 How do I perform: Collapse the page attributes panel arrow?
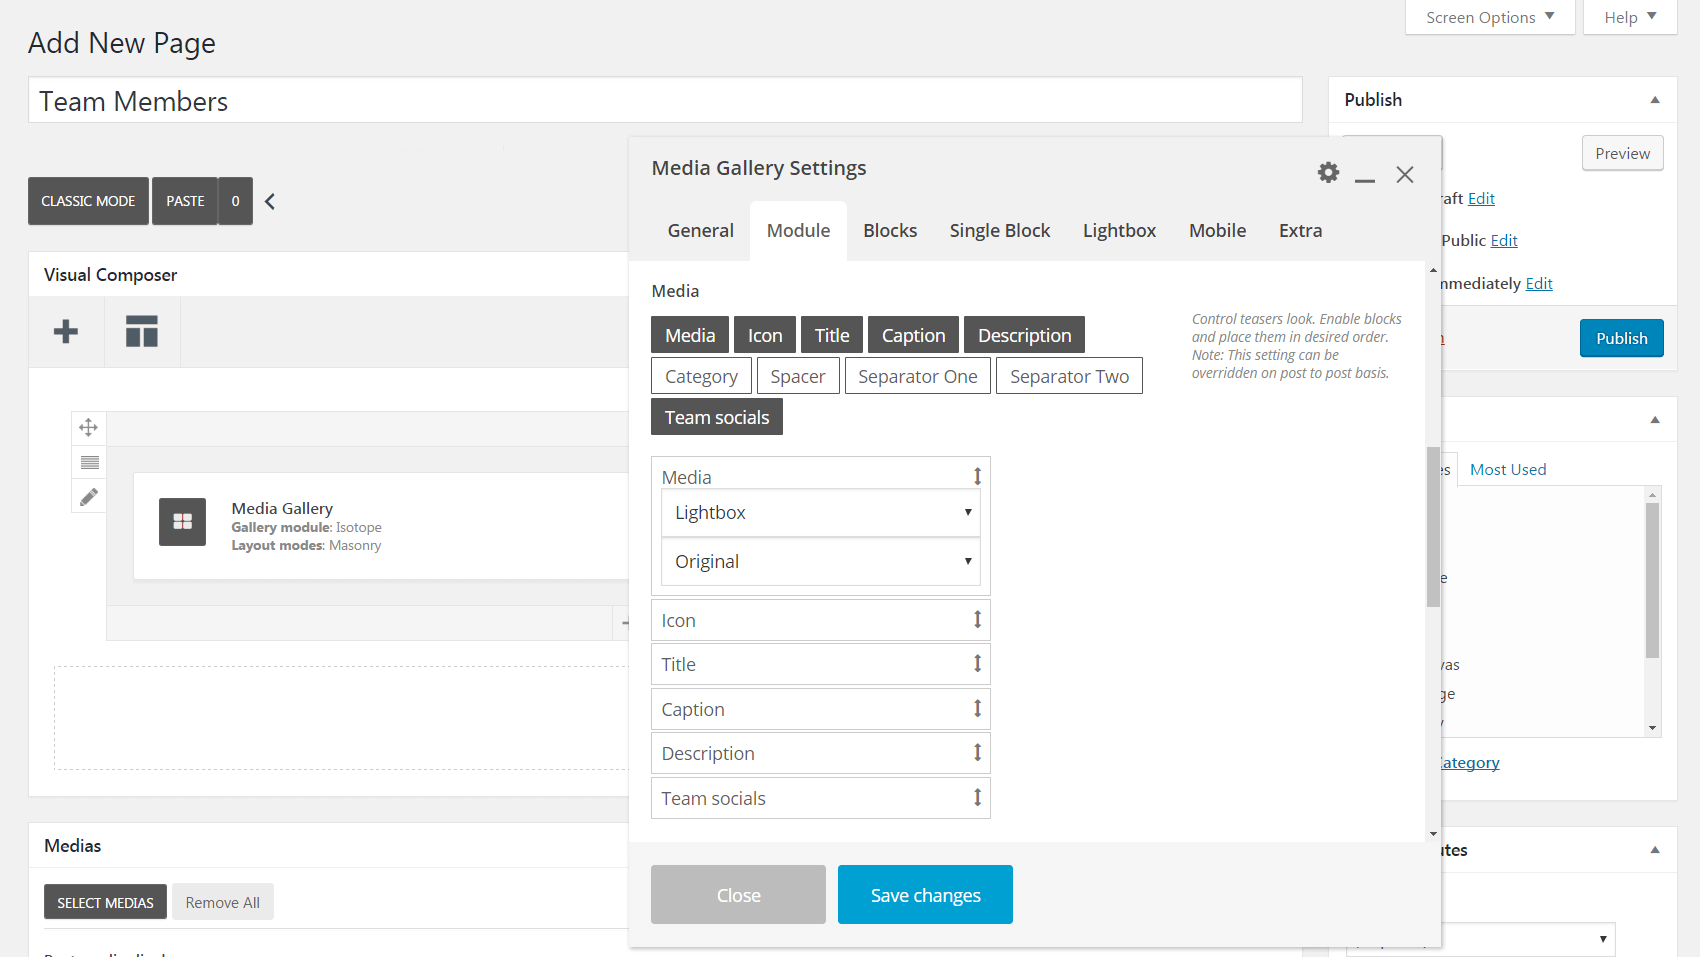click(x=1655, y=850)
